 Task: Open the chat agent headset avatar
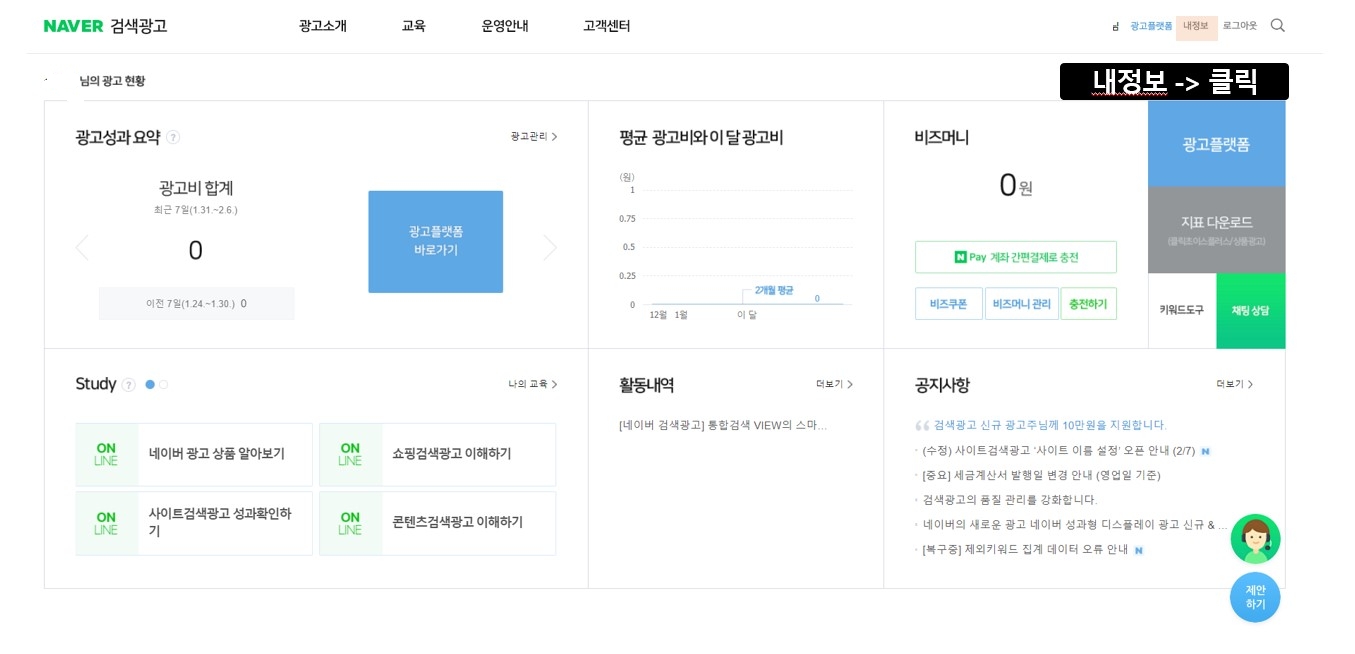pyautogui.click(x=1255, y=539)
